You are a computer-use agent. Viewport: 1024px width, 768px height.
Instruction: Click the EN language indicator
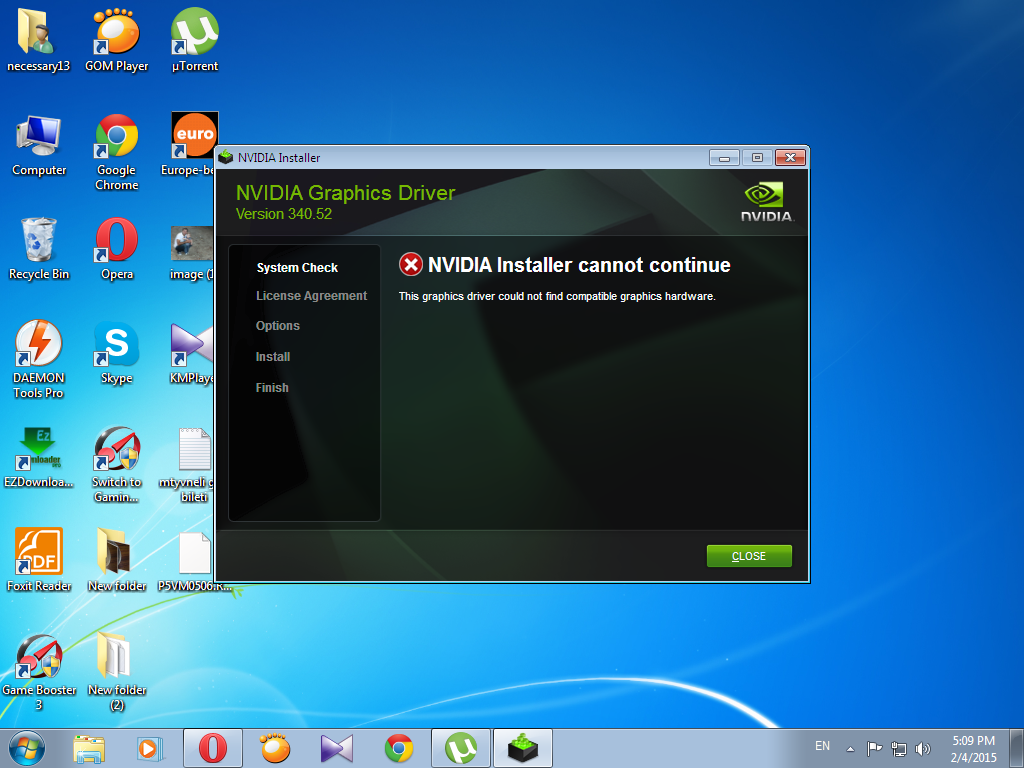coord(822,746)
